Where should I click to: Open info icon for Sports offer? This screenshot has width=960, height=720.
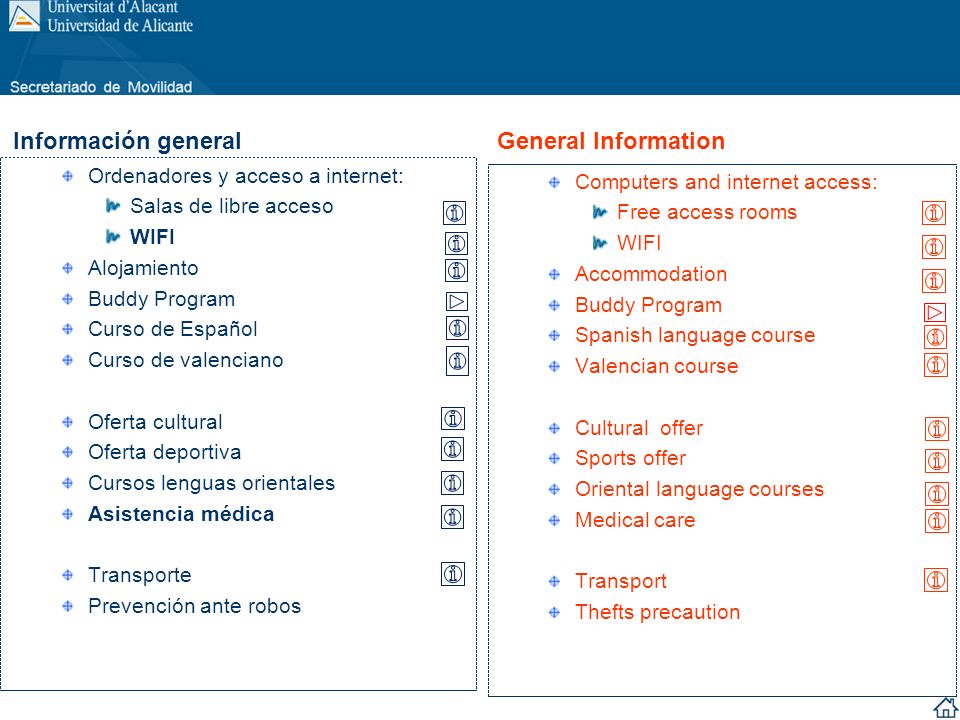tap(937, 461)
